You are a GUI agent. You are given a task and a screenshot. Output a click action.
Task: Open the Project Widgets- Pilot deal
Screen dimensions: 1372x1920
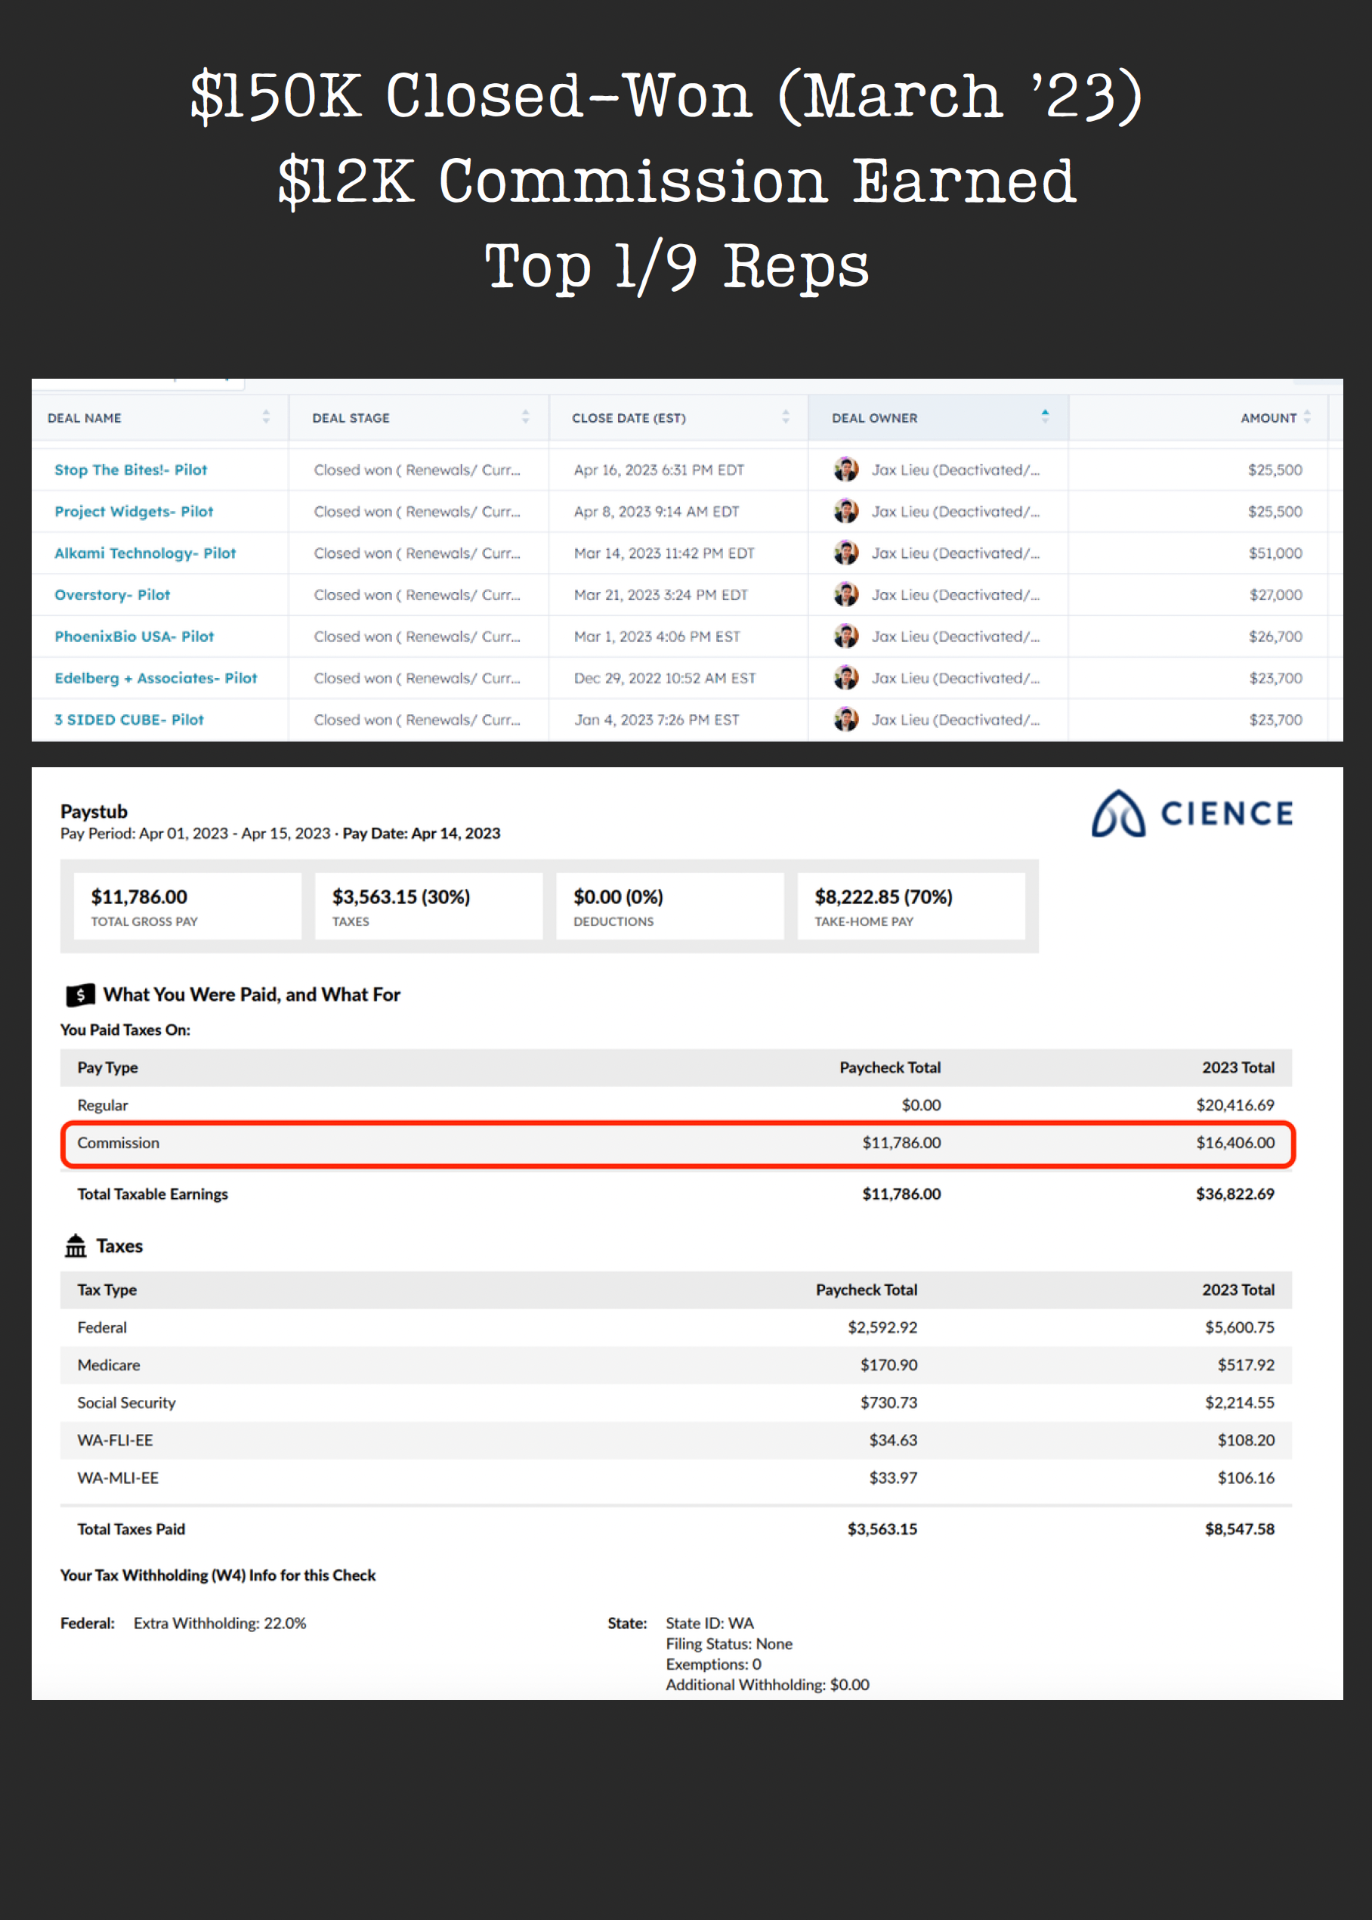point(134,511)
